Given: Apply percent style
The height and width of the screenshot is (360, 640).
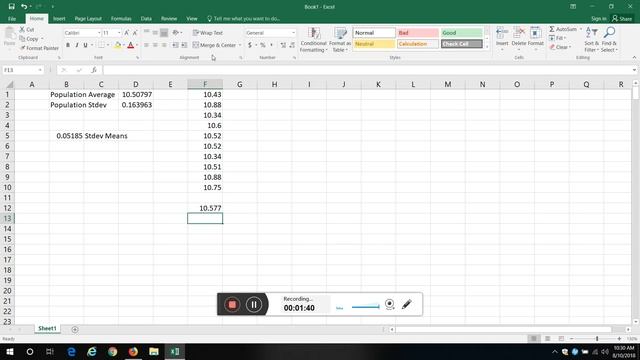Looking at the screenshot, I should (262, 45).
